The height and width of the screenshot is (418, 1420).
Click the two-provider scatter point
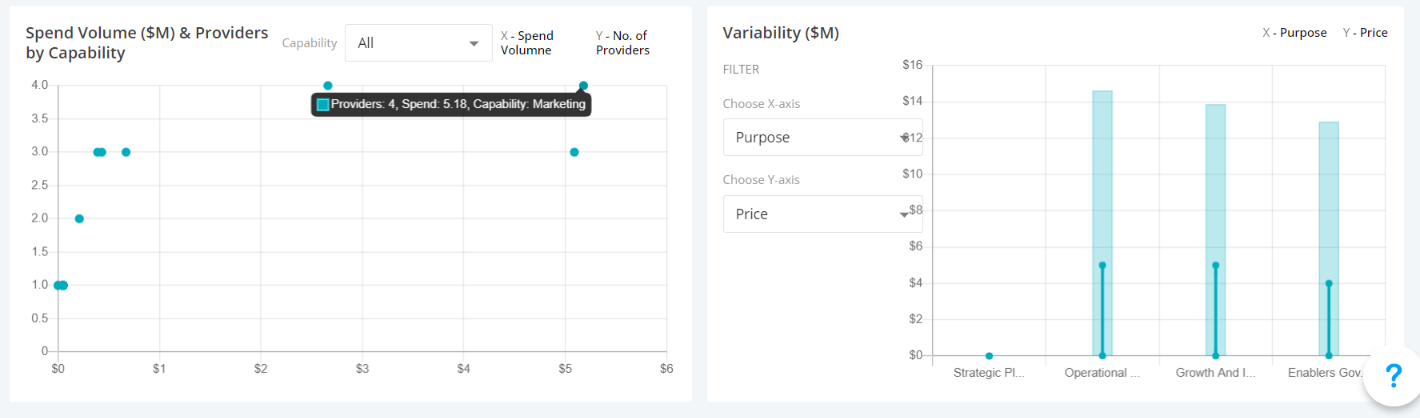click(79, 218)
